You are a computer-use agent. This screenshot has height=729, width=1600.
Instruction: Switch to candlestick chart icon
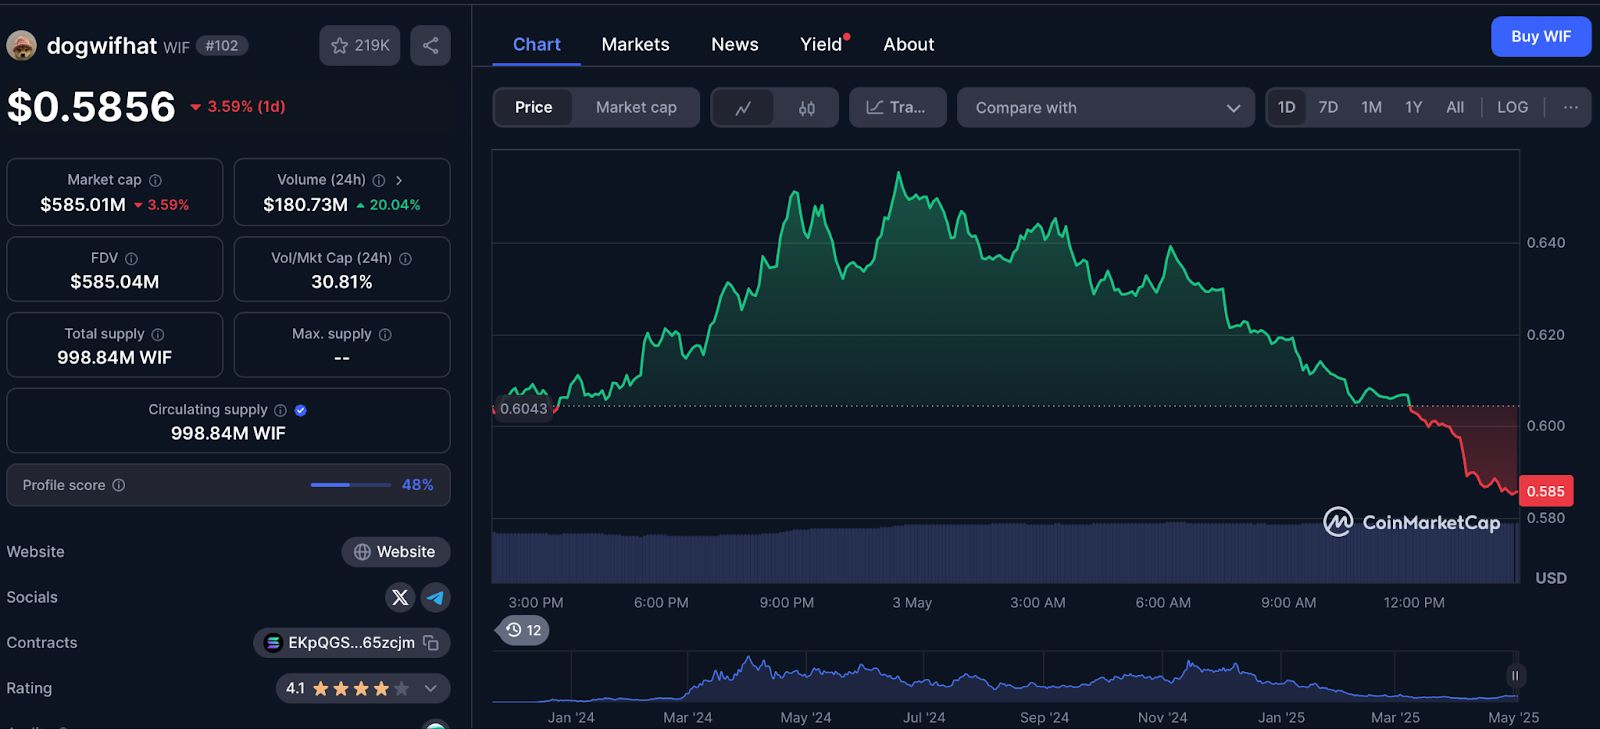click(806, 108)
